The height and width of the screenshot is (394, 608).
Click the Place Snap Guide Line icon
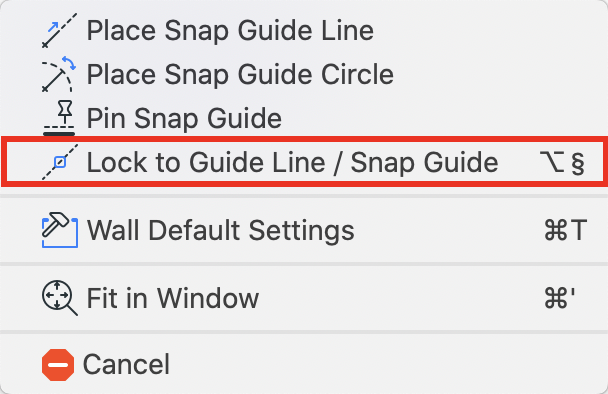point(59,31)
